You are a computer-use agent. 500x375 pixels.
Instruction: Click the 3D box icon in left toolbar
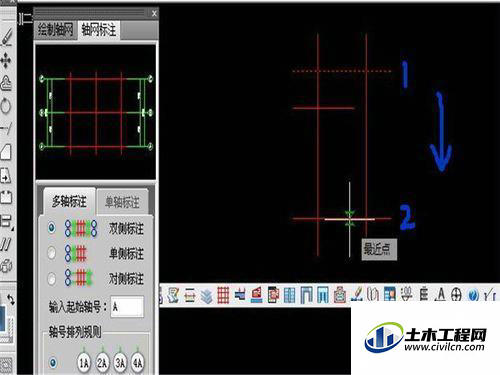pos(6,266)
